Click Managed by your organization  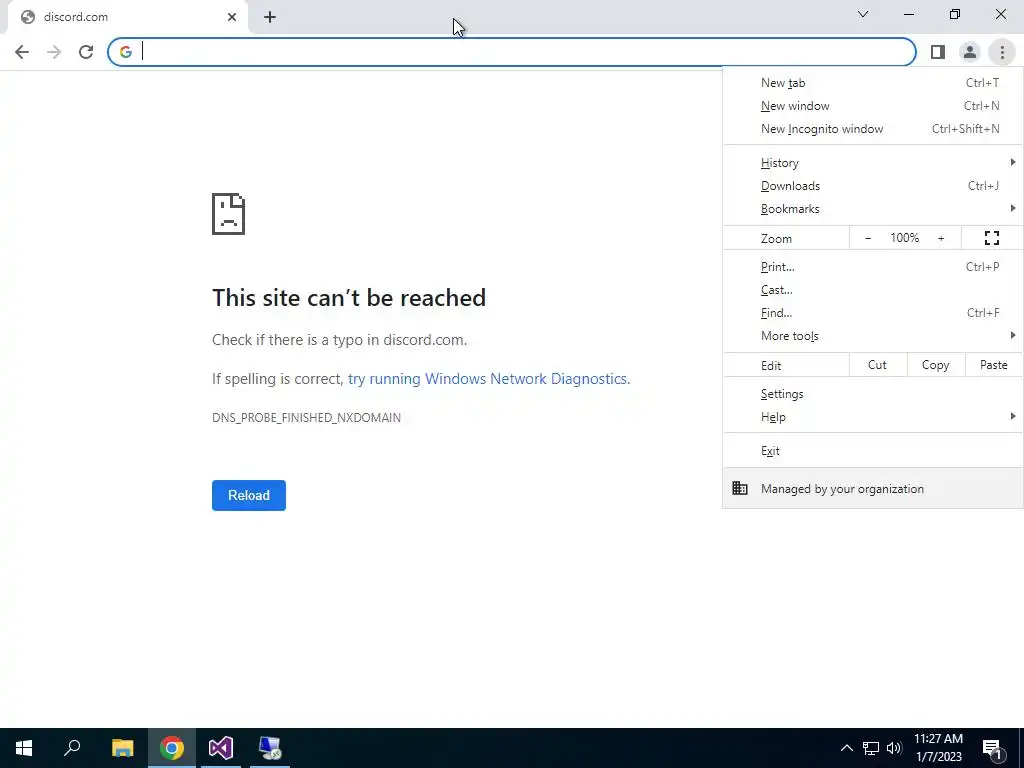[872, 488]
